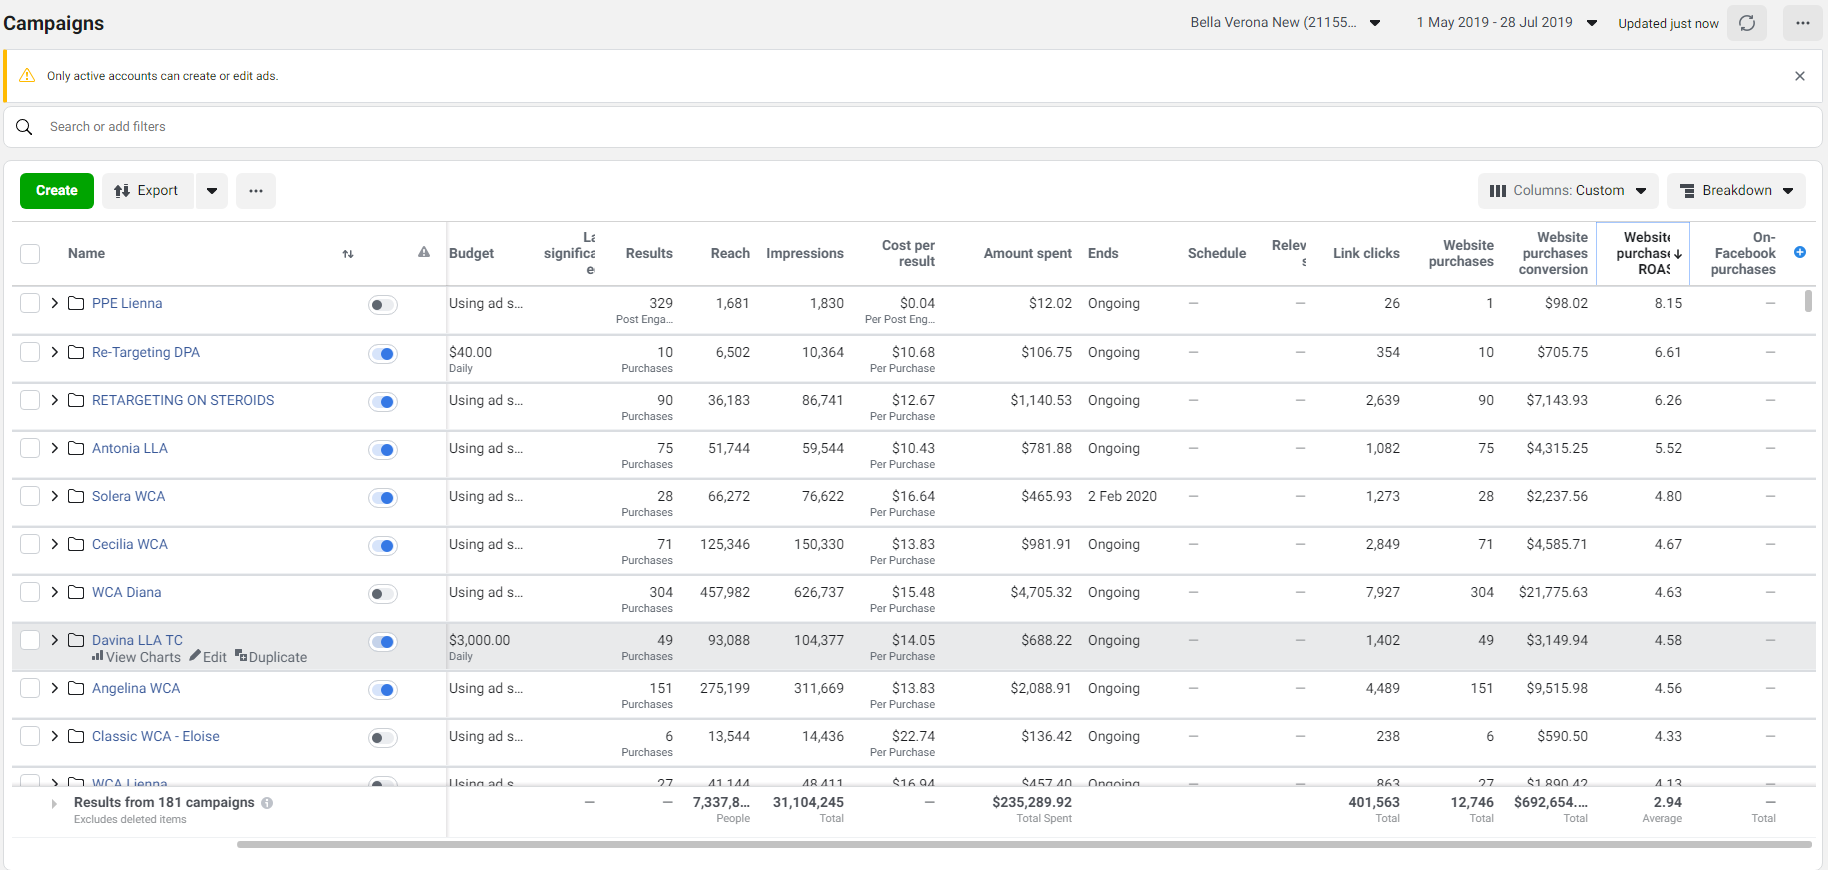
Task: Open the toolbar more actions ellipsis
Action: point(256,191)
